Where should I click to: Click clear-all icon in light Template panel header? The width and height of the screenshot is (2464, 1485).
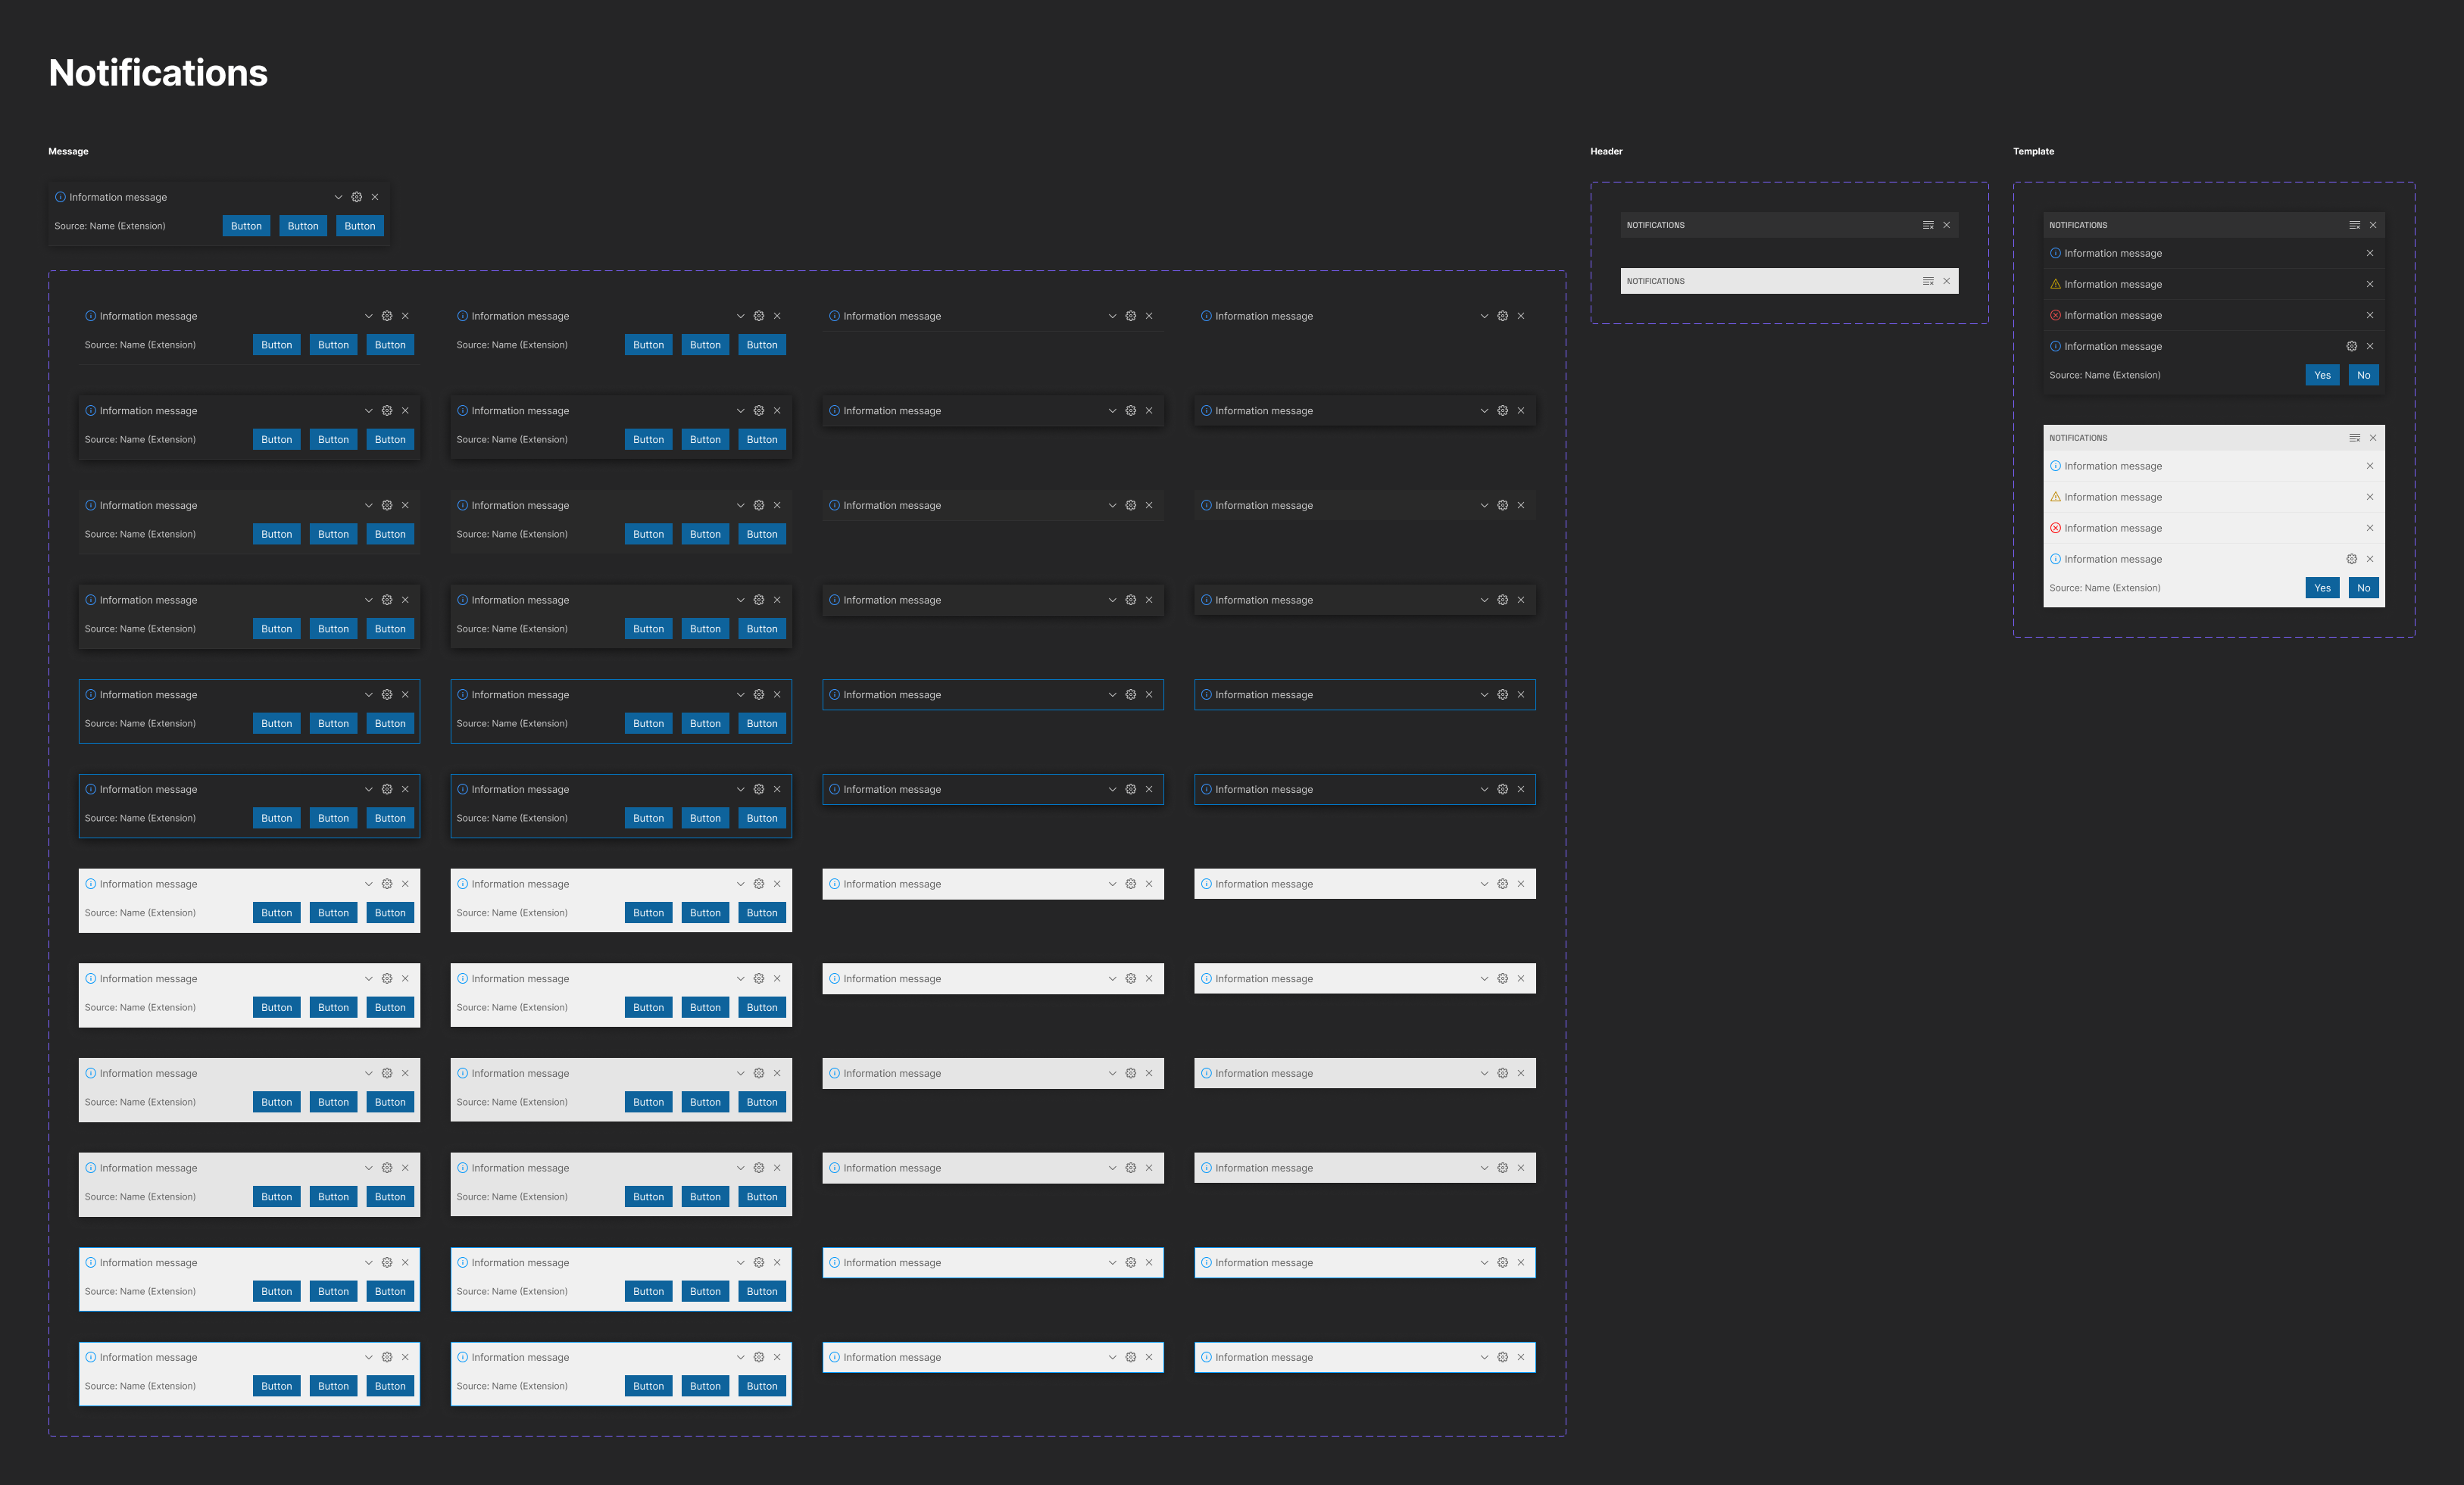pyautogui.click(x=2354, y=438)
